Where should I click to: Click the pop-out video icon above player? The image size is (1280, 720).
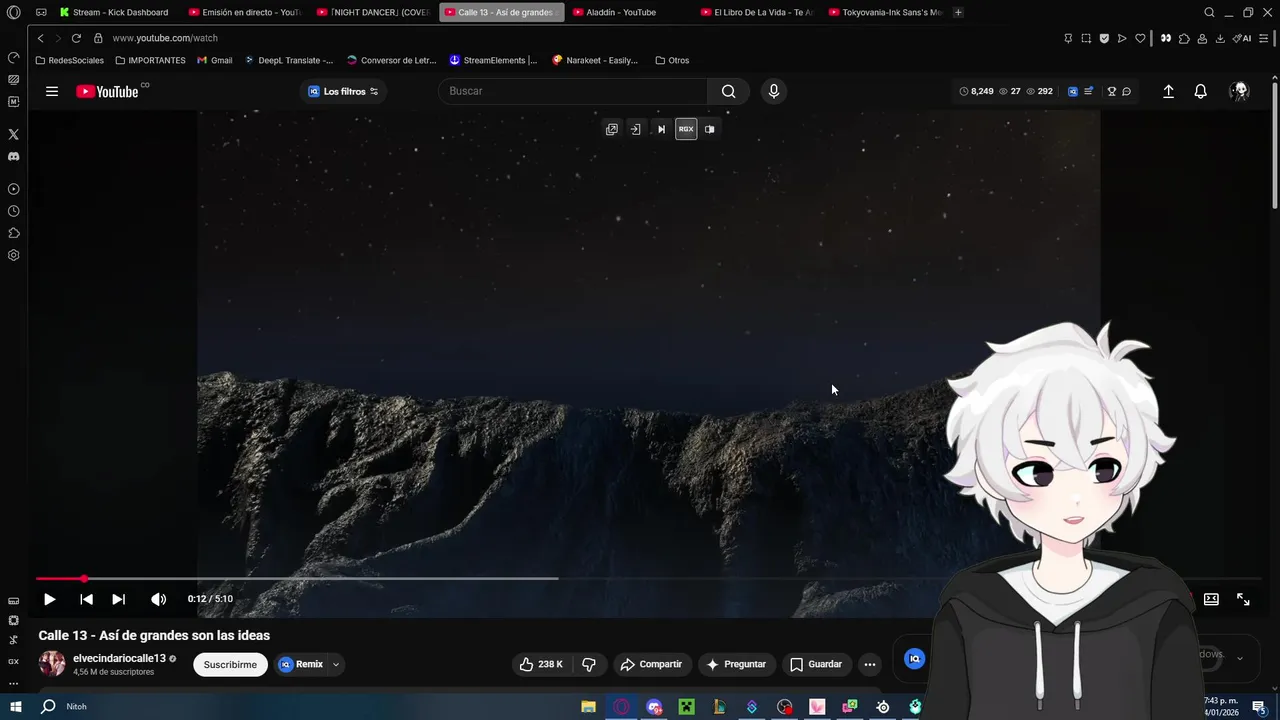point(611,129)
